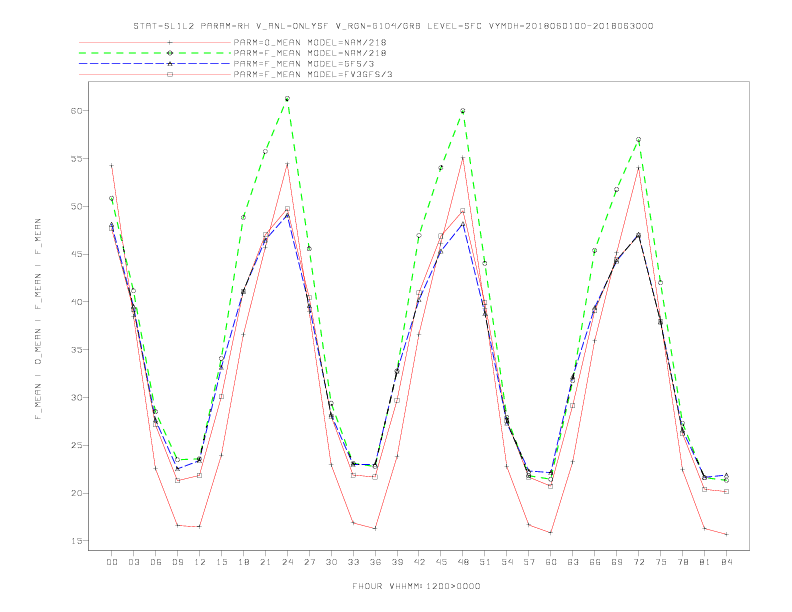The image size is (792, 612).
Task: Click the y-axis tick value 60
Action: tap(77, 111)
